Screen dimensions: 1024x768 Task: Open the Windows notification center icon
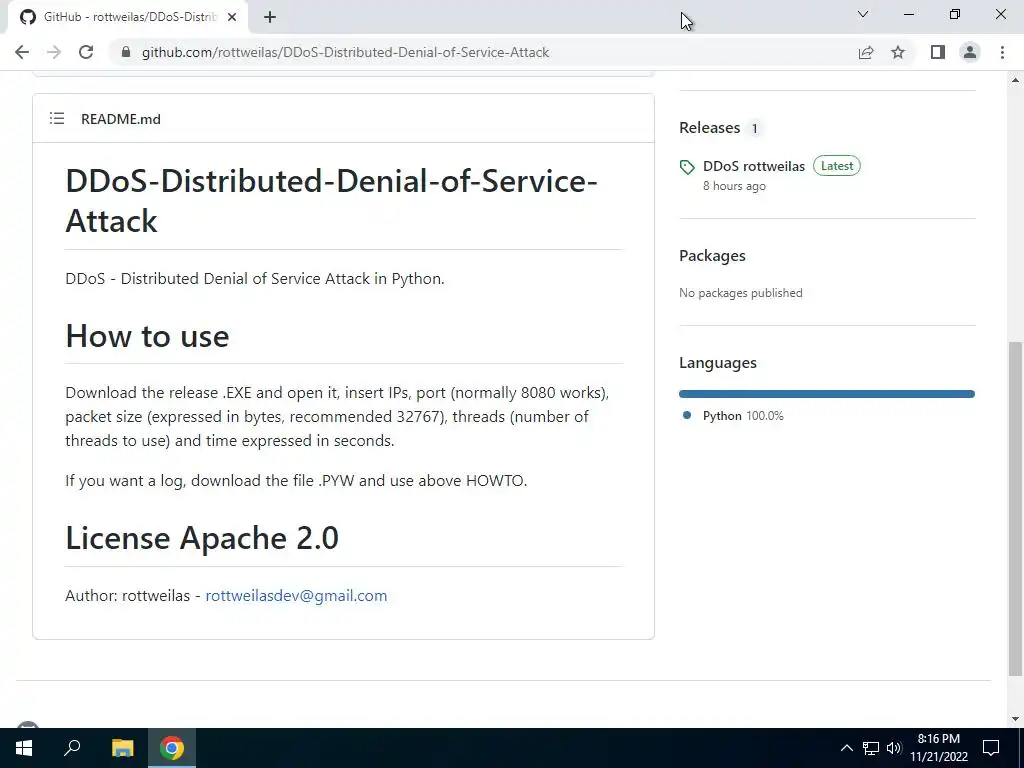(x=991, y=748)
